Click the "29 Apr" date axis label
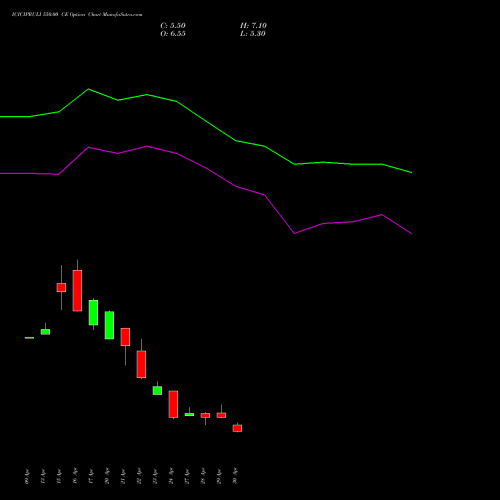 (x=219, y=477)
